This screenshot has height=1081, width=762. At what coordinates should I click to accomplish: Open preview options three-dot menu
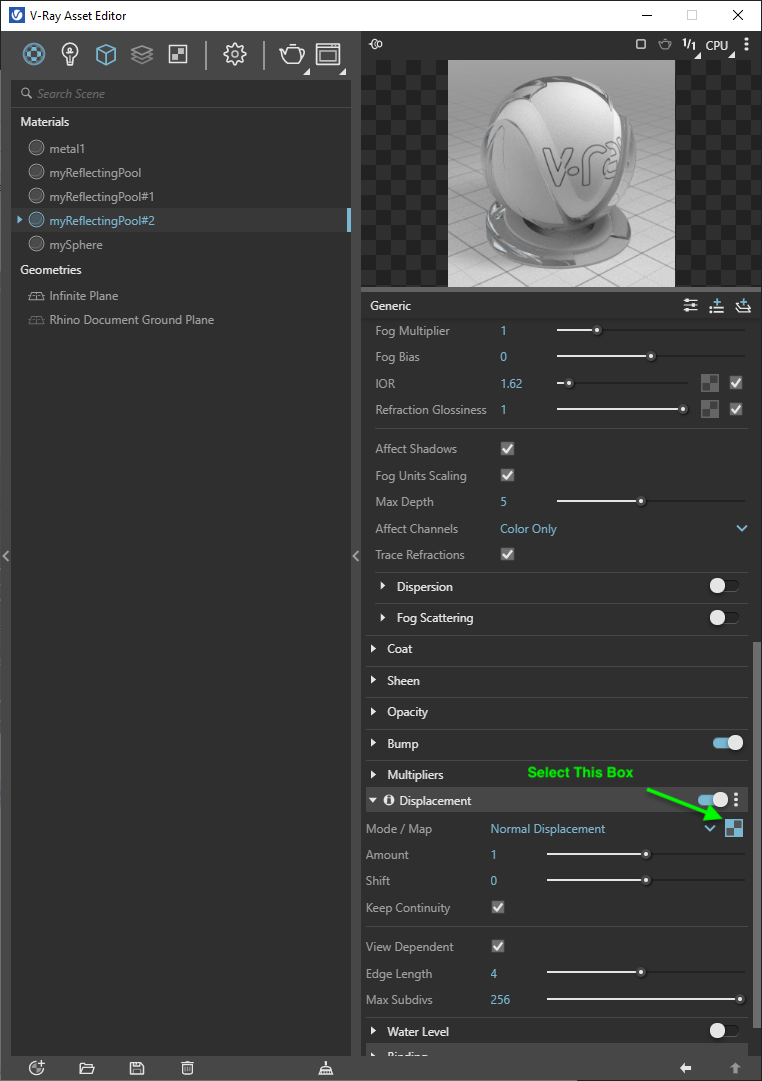tap(746, 44)
